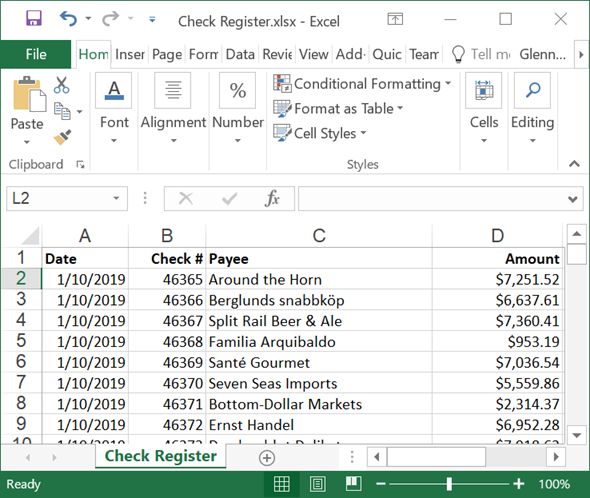
Task: Click the vertical scrollbar down arrow
Action: [x=576, y=435]
